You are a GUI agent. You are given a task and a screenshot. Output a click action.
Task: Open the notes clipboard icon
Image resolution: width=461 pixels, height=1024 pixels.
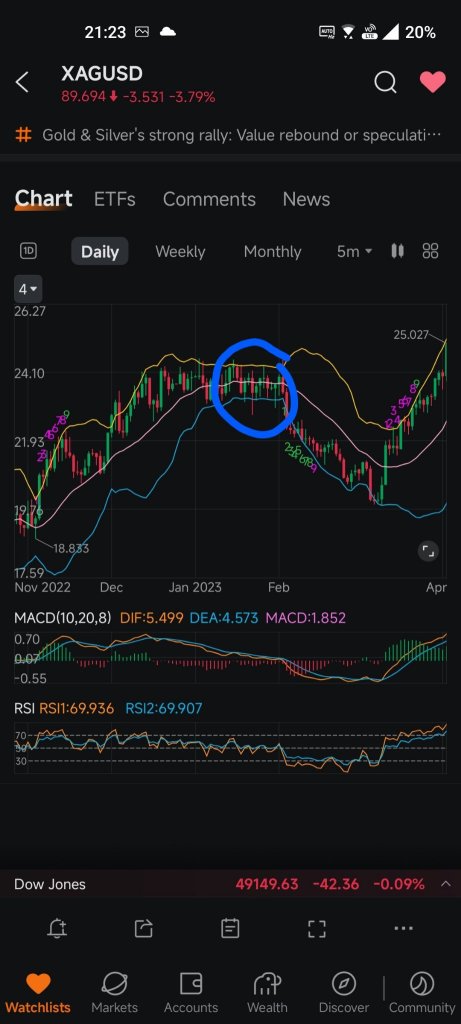[x=230, y=928]
